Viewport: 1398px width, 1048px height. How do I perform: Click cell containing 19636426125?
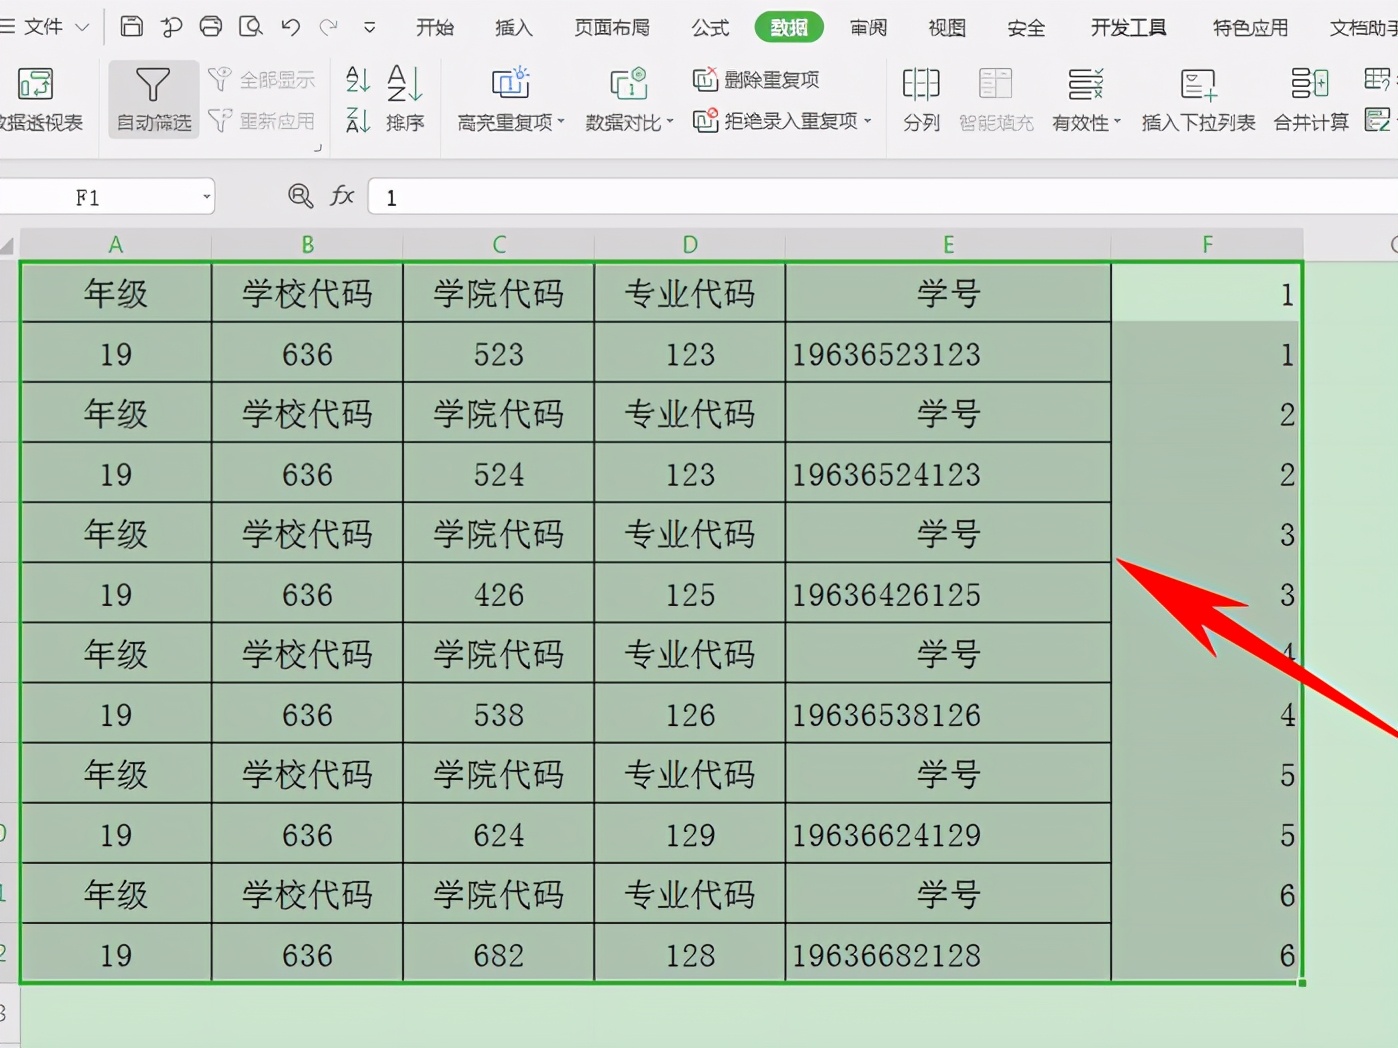click(x=948, y=595)
